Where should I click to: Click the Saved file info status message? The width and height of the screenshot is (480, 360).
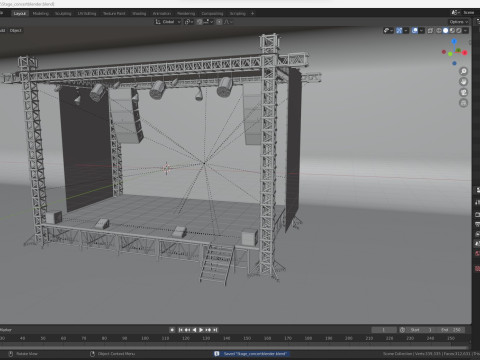tap(252, 354)
